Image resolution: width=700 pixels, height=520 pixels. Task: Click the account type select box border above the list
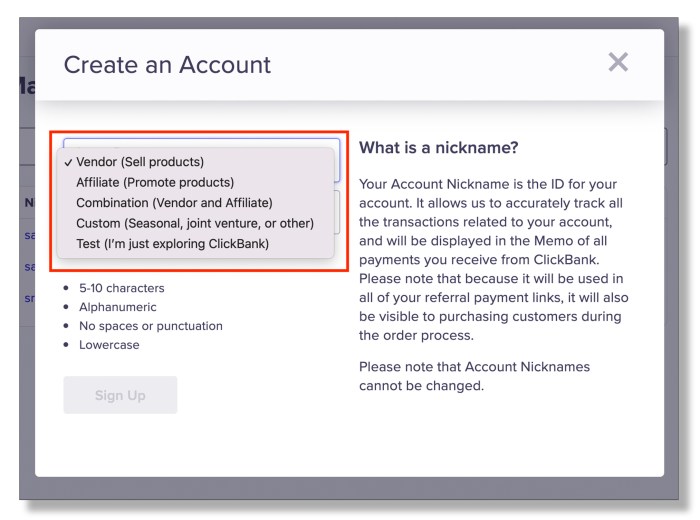point(201,142)
